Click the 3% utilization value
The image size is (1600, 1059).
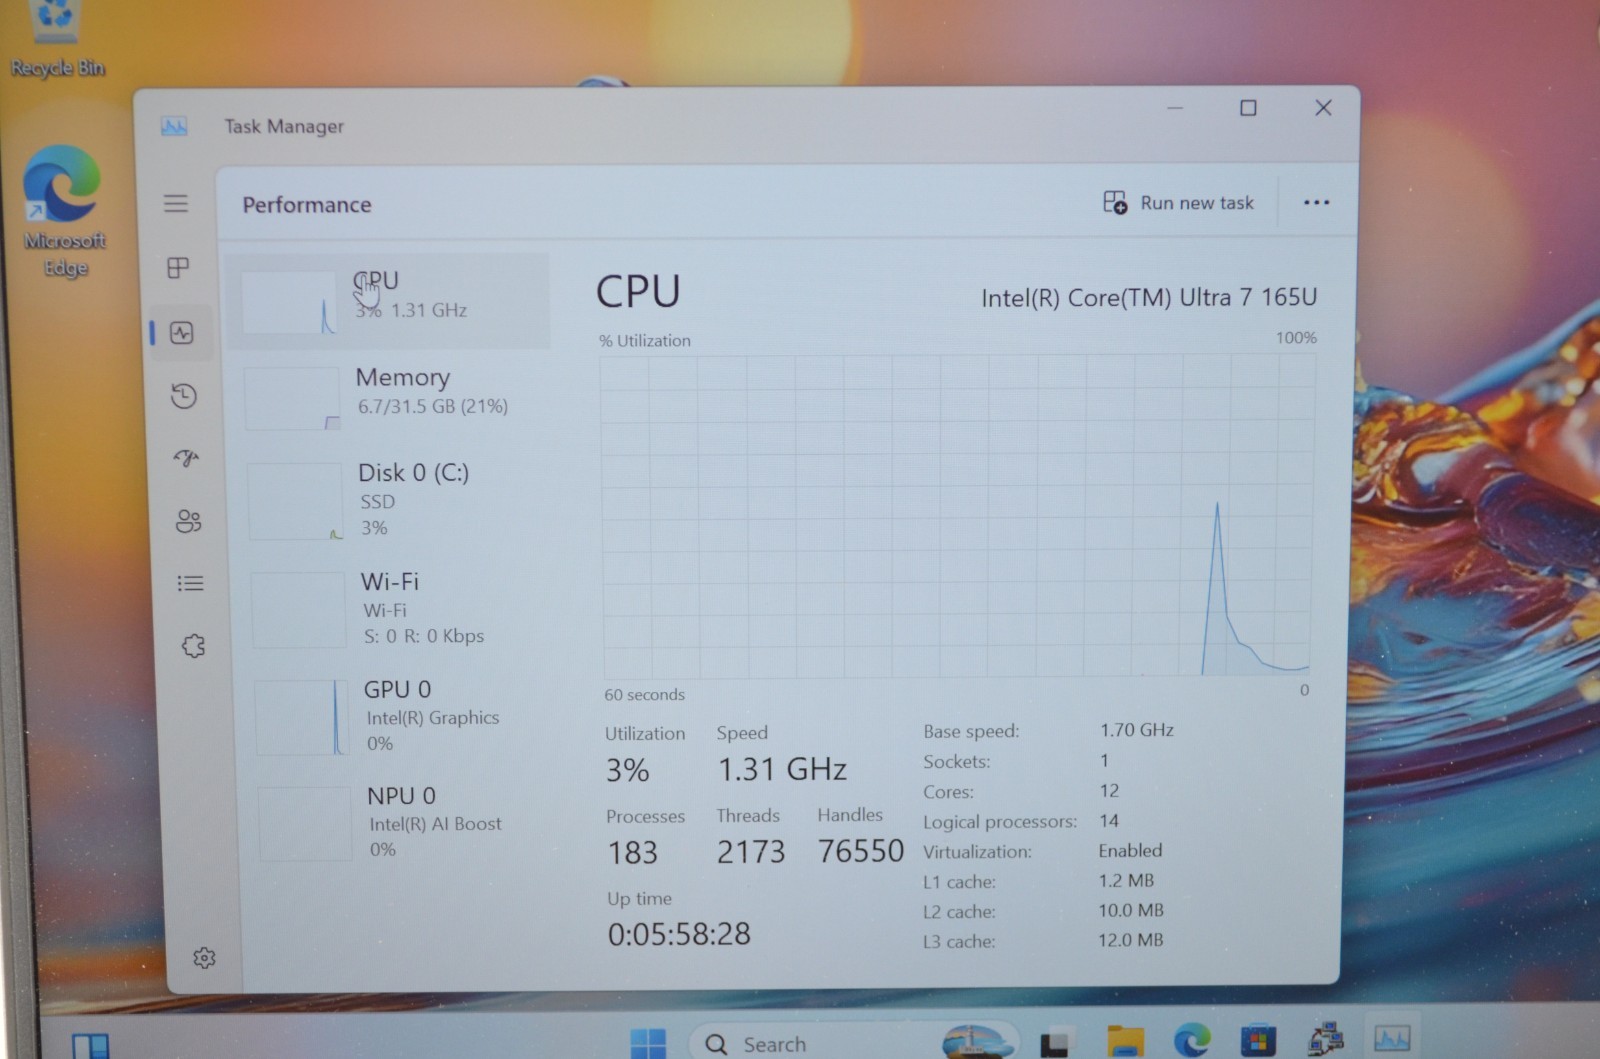(x=627, y=770)
